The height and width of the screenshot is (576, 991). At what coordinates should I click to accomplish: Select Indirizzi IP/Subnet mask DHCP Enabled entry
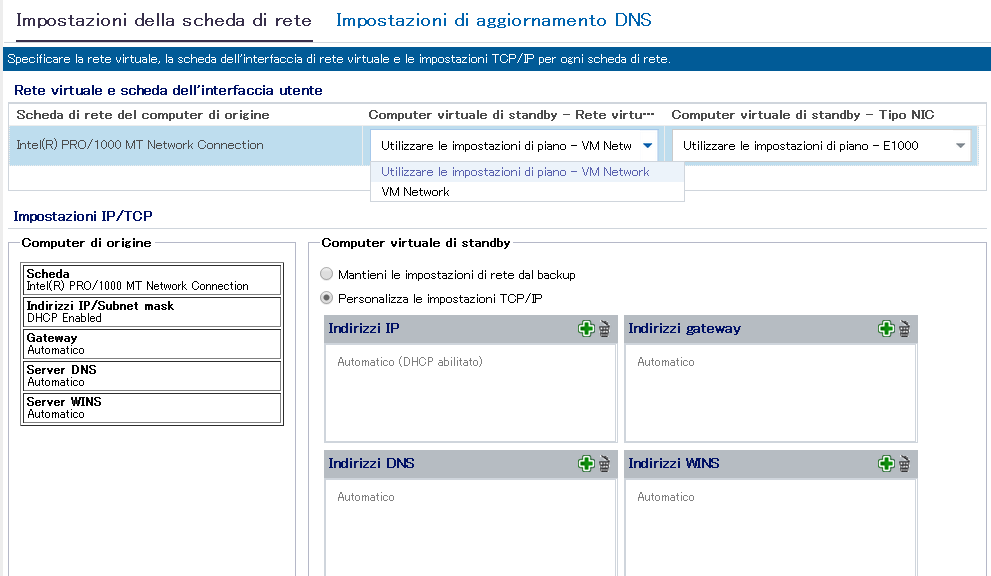pyautogui.click(x=152, y=312)
